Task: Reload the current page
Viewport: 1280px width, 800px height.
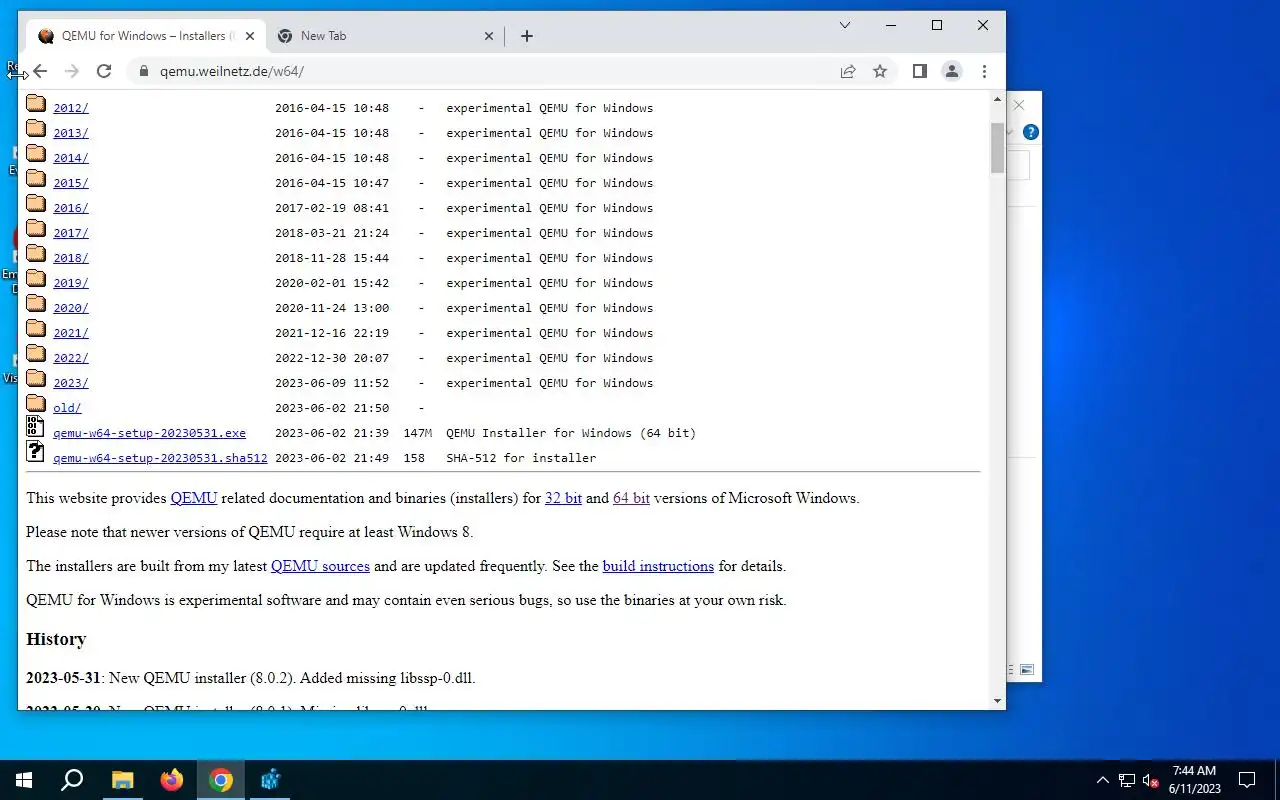Action: click(x=104, y=71)
